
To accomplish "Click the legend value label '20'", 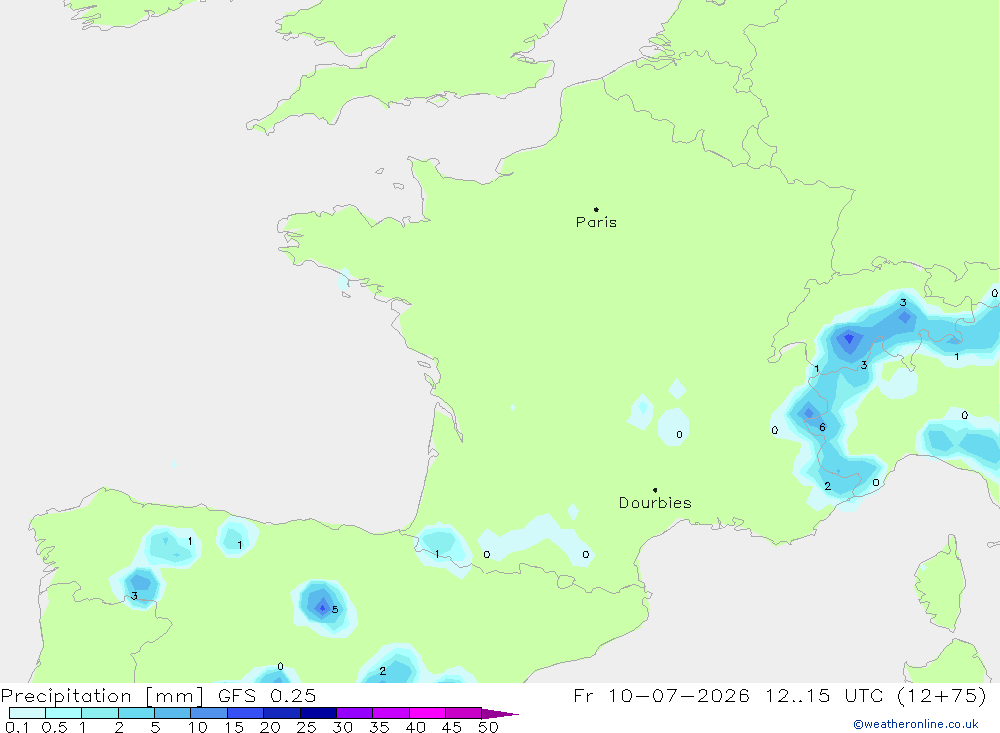I will [x=270, y=727].
